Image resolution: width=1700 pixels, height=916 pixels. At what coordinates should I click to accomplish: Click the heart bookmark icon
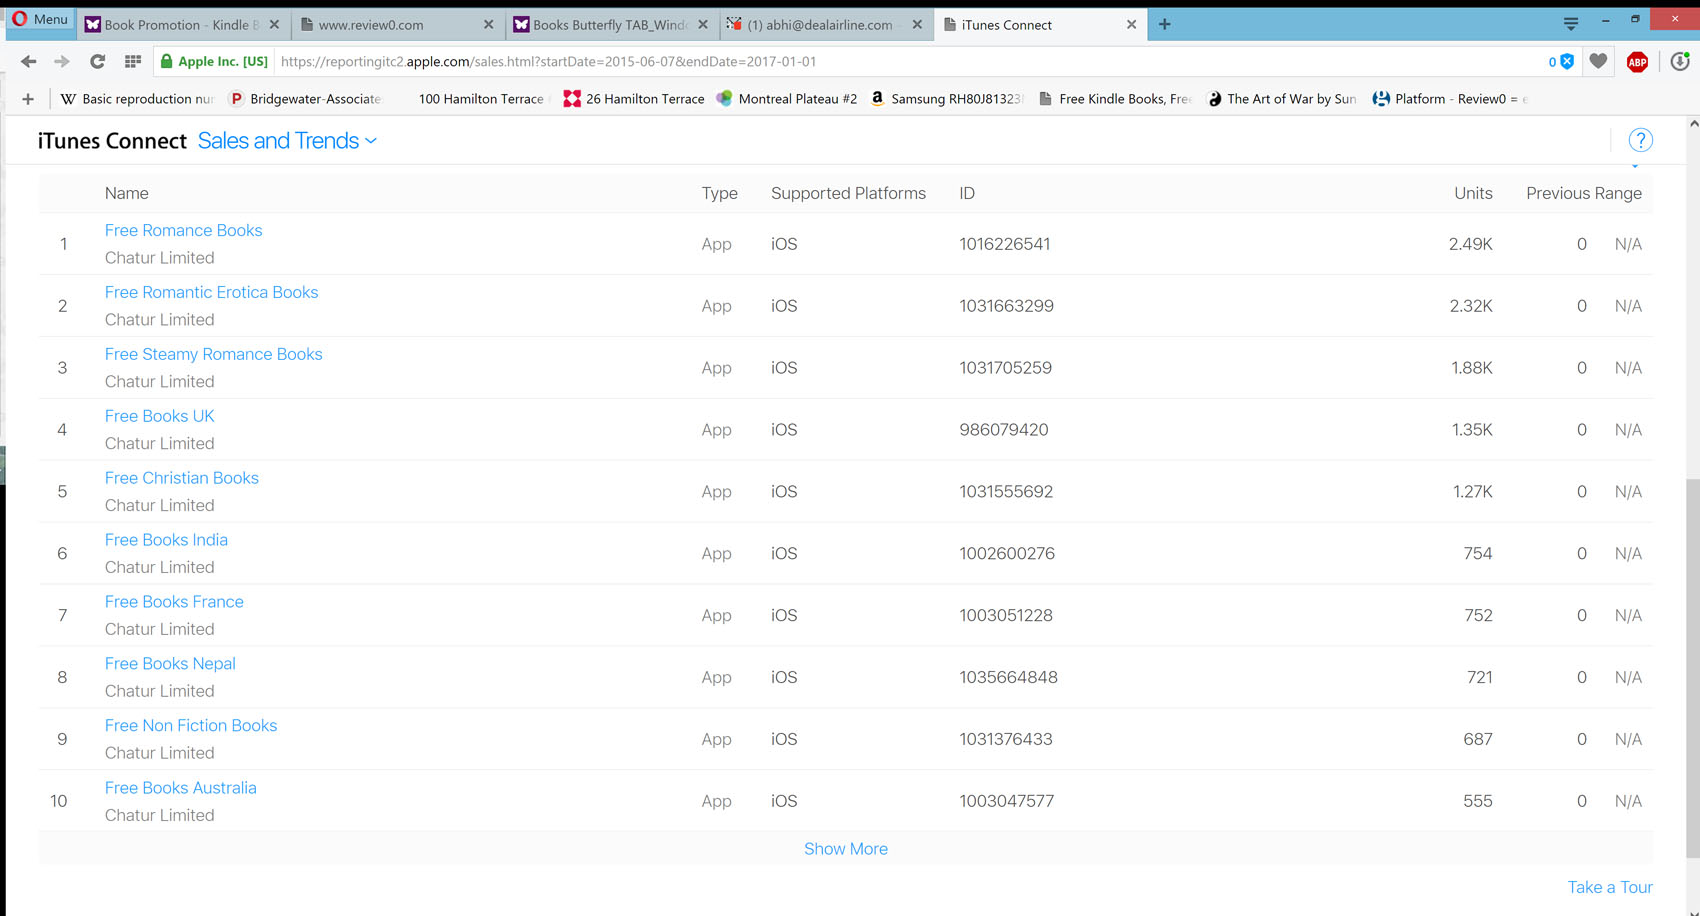coord(1598,62)
